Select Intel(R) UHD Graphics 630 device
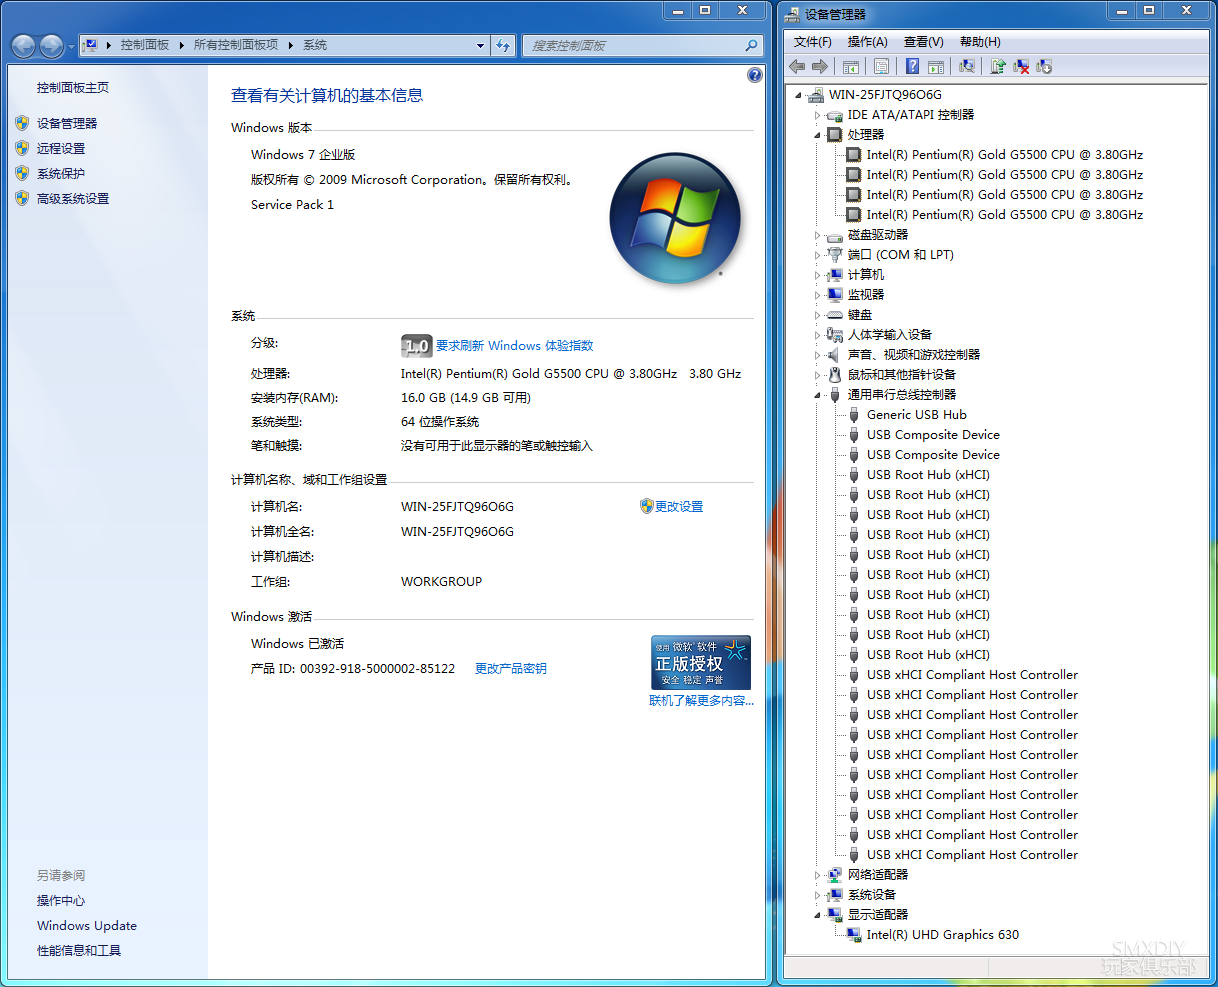Image resolution: width=1218 pixels, height=987 pixels. (943, 935)
